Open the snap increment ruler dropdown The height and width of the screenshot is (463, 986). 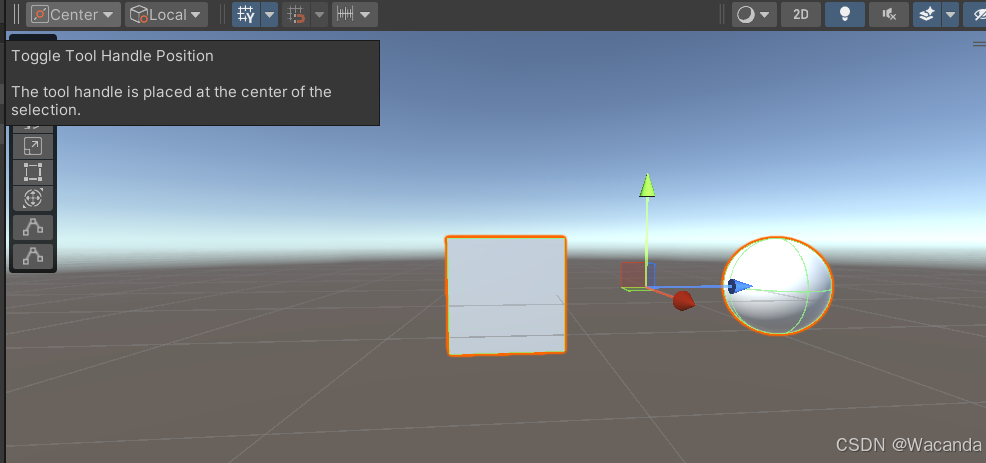point(355,14)
